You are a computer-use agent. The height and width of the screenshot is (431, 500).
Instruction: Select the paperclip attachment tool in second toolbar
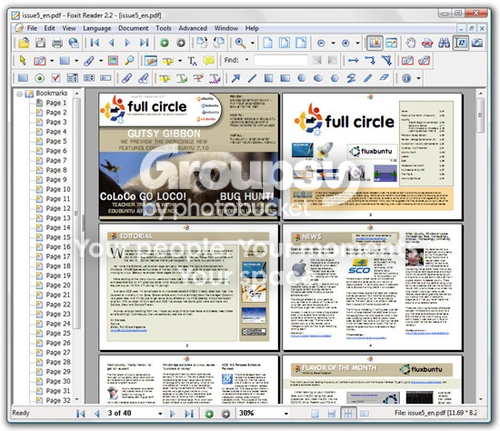click(x=89, y=61)
